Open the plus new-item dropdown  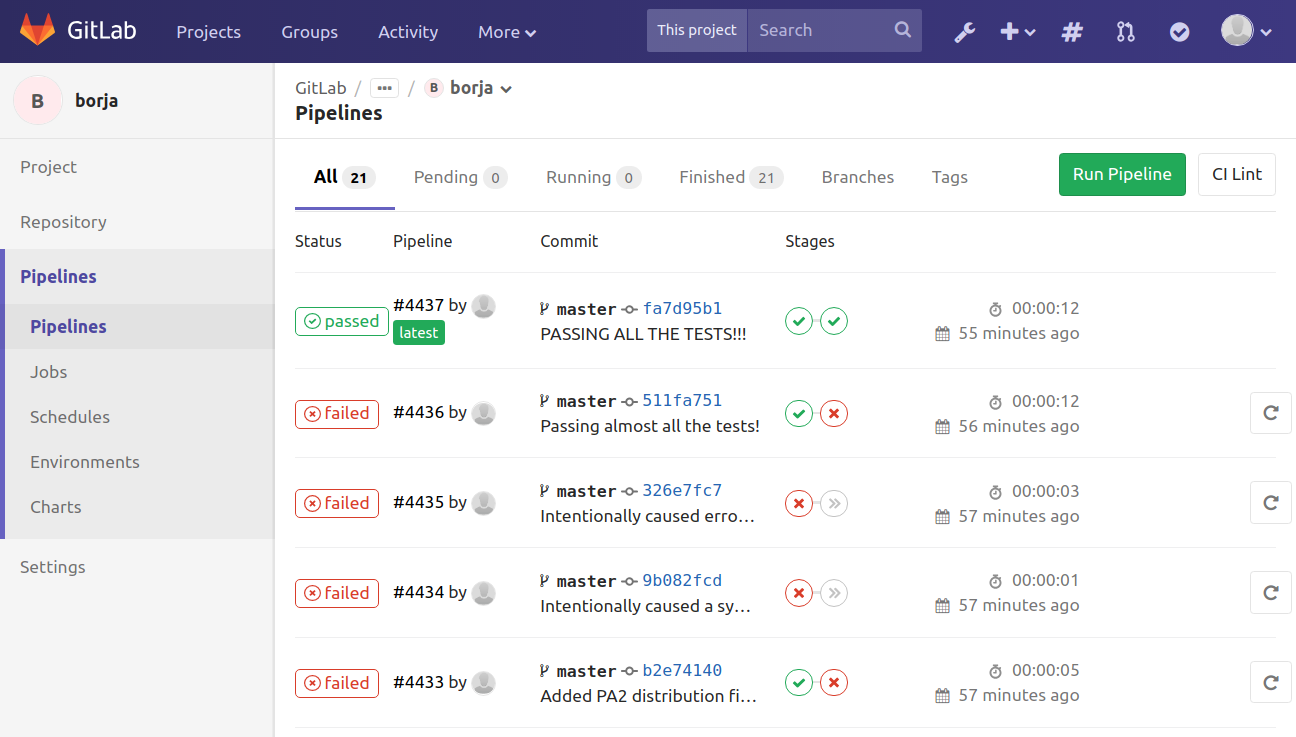(1018, 31)
